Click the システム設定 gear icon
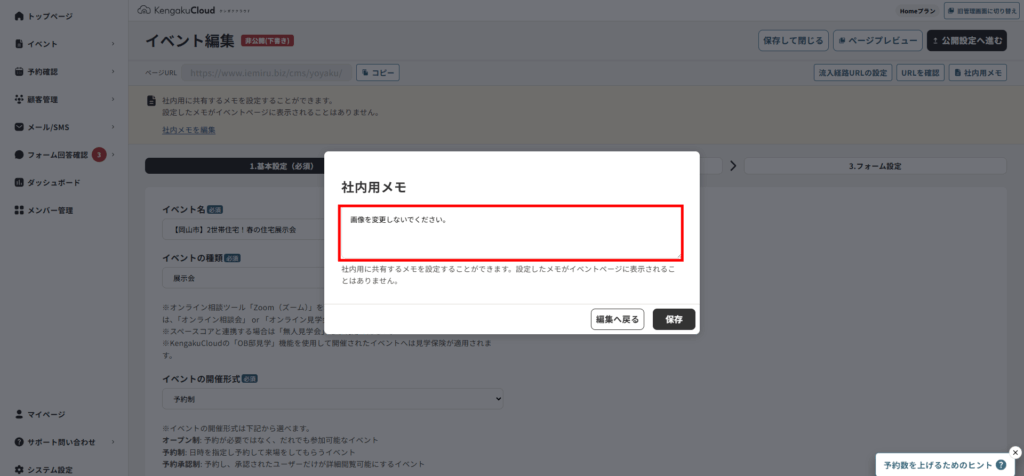Image resolution: width=1024 pixels, height=476 pixels. [19, 470]
